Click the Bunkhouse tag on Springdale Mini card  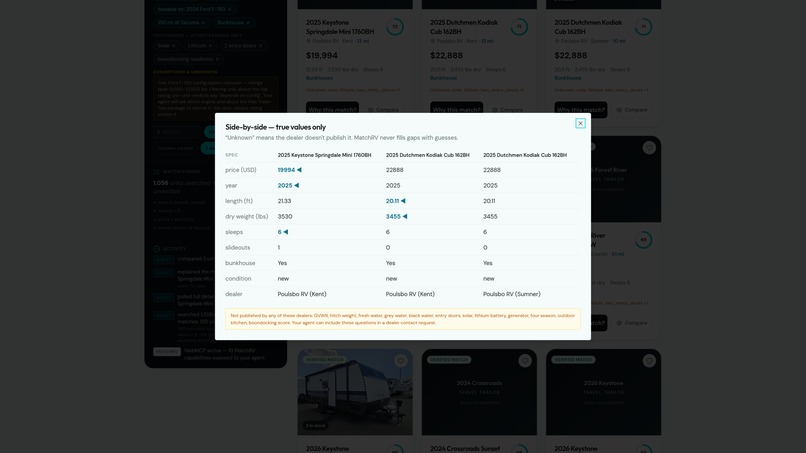point(319,78)
